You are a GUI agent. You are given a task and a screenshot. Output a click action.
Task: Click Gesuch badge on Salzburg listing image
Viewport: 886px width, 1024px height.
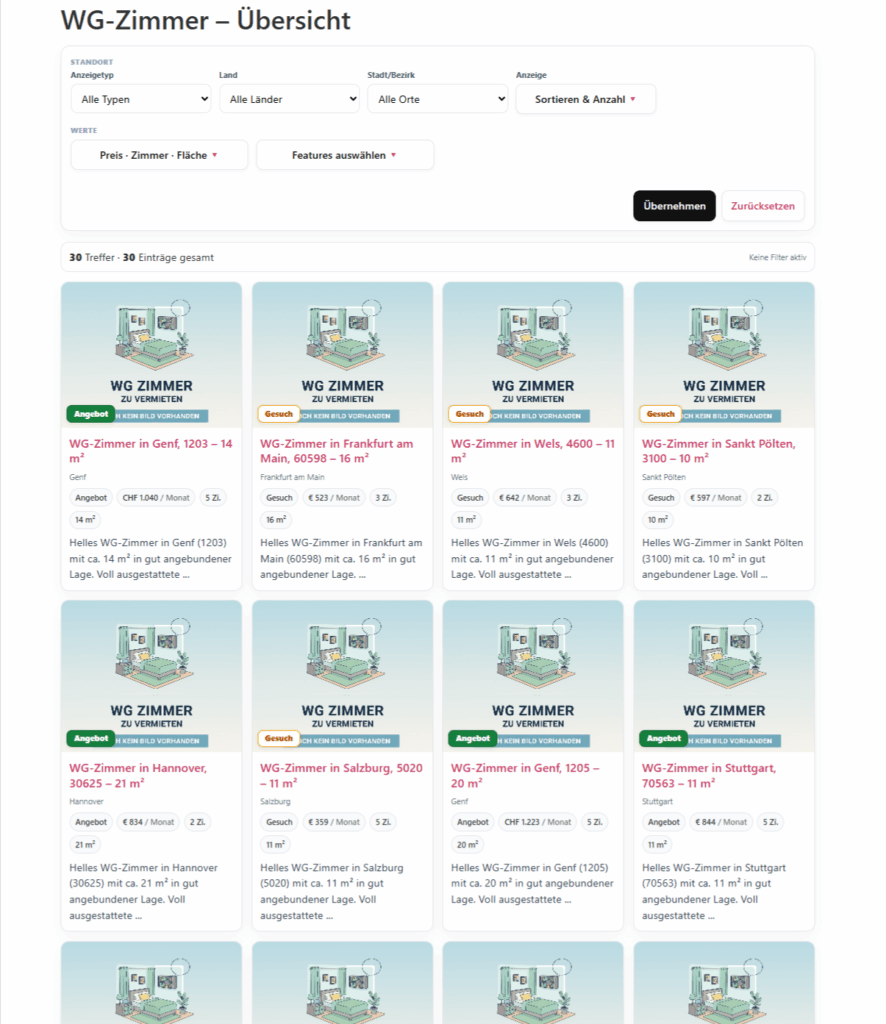pos(279,738)
